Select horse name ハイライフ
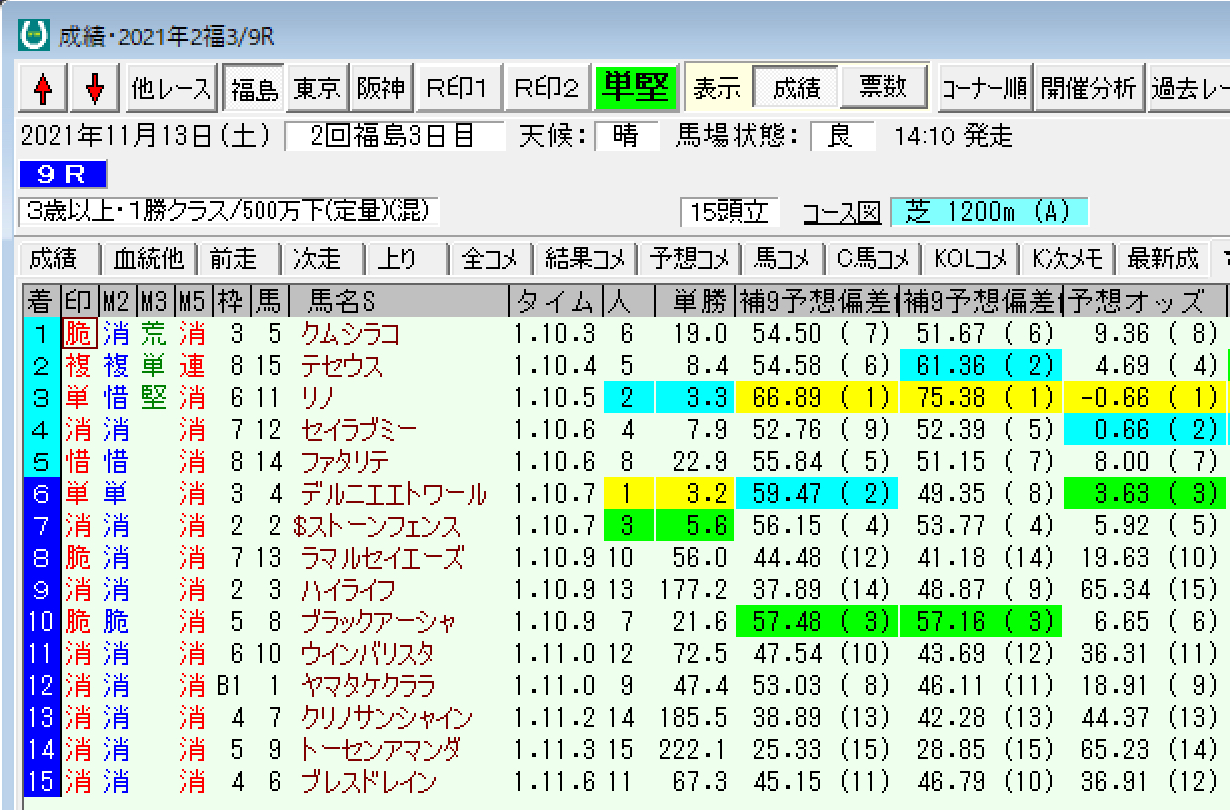1230x810 pixels. 349,590
